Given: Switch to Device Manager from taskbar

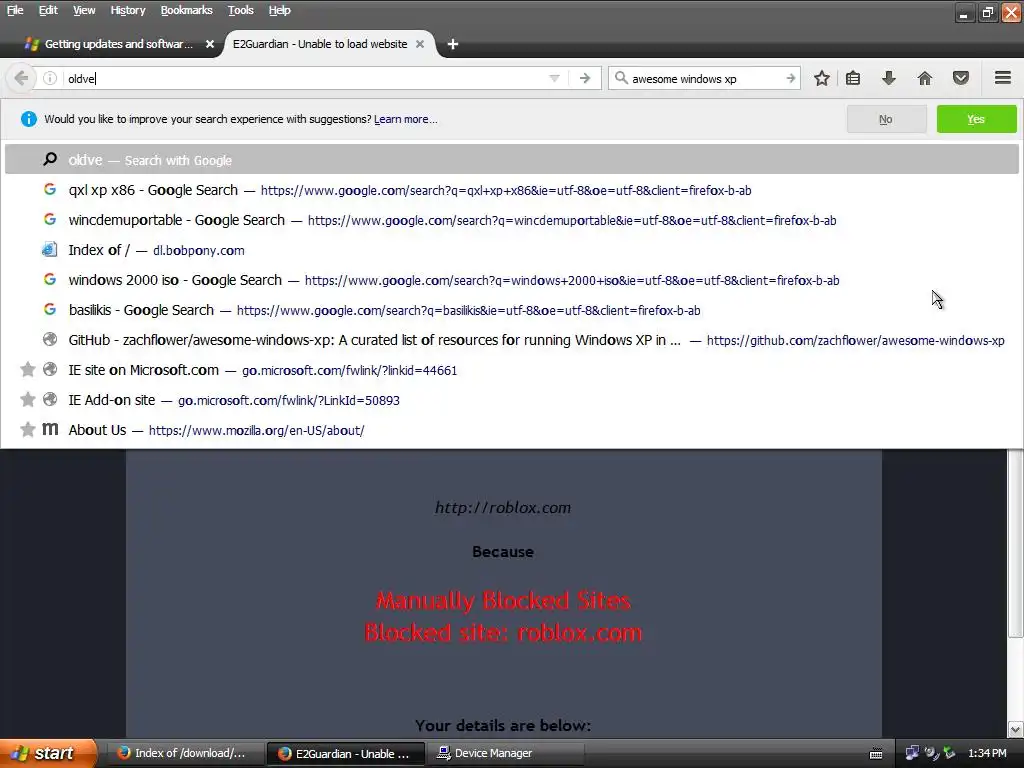Looking at the screenshot, I should (505, 753).
